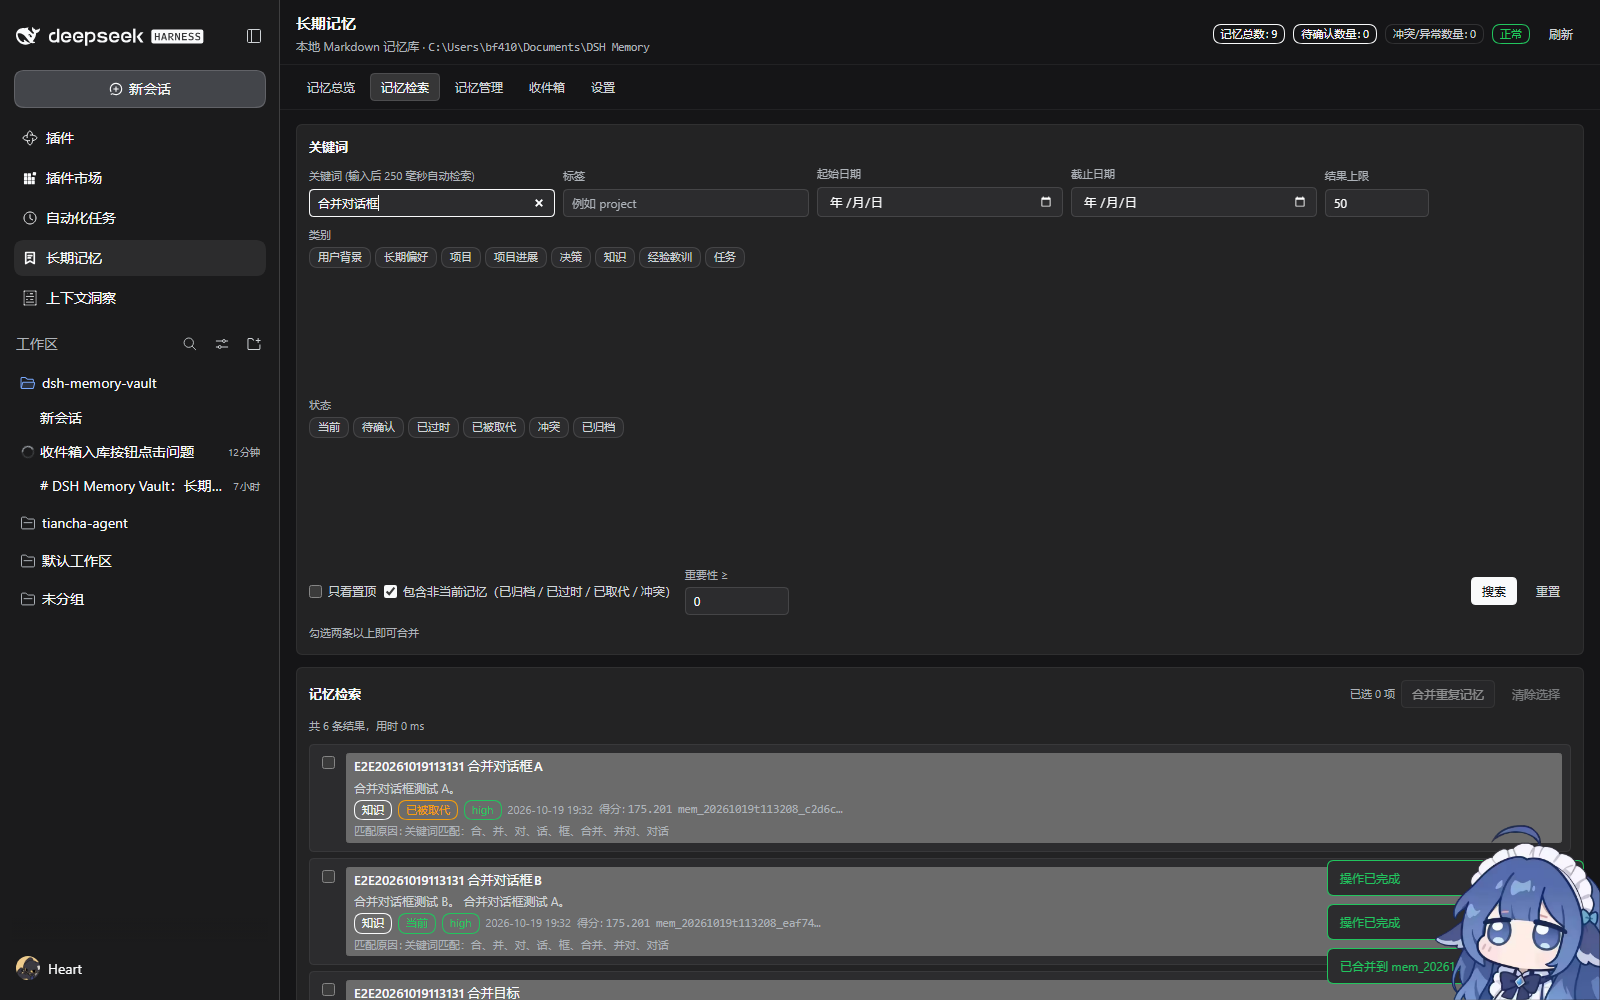Switch to the 记忆总览 tab
The image size is (1600, 1000).
tap(331, 88)
